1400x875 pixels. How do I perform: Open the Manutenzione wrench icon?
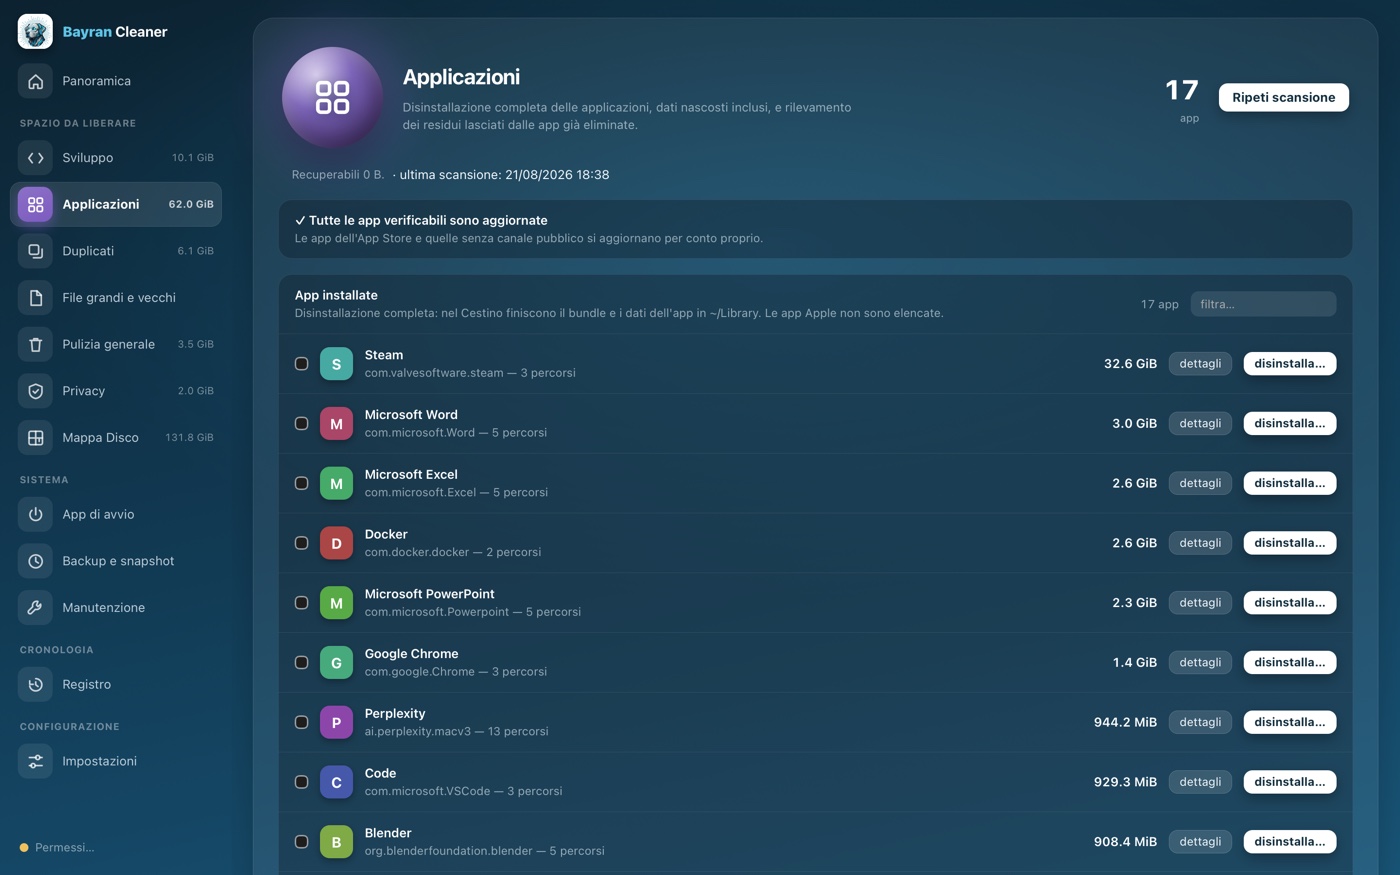coord(35,608)
